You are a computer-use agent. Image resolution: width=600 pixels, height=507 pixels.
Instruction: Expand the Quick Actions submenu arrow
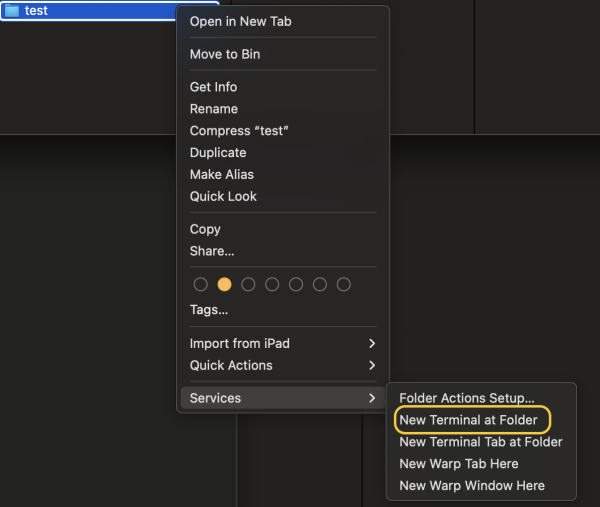[x=372, y=366]
